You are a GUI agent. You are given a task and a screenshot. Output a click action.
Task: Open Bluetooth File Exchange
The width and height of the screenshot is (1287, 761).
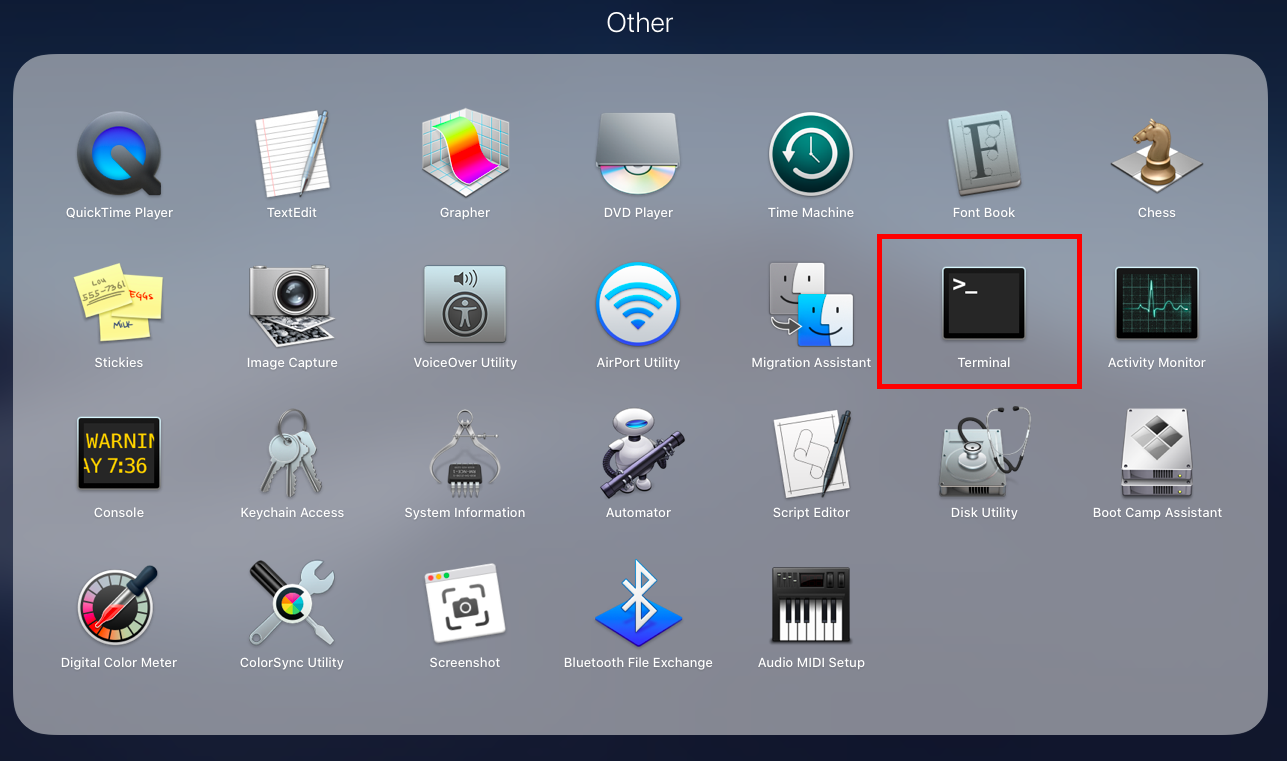(638, 603)
